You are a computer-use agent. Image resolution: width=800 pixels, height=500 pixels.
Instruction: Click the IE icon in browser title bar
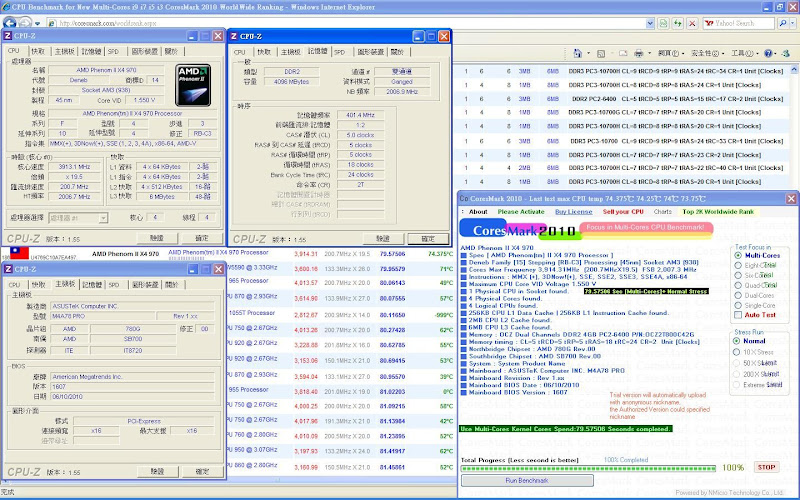pyautogui.click(x=6, y=7)
